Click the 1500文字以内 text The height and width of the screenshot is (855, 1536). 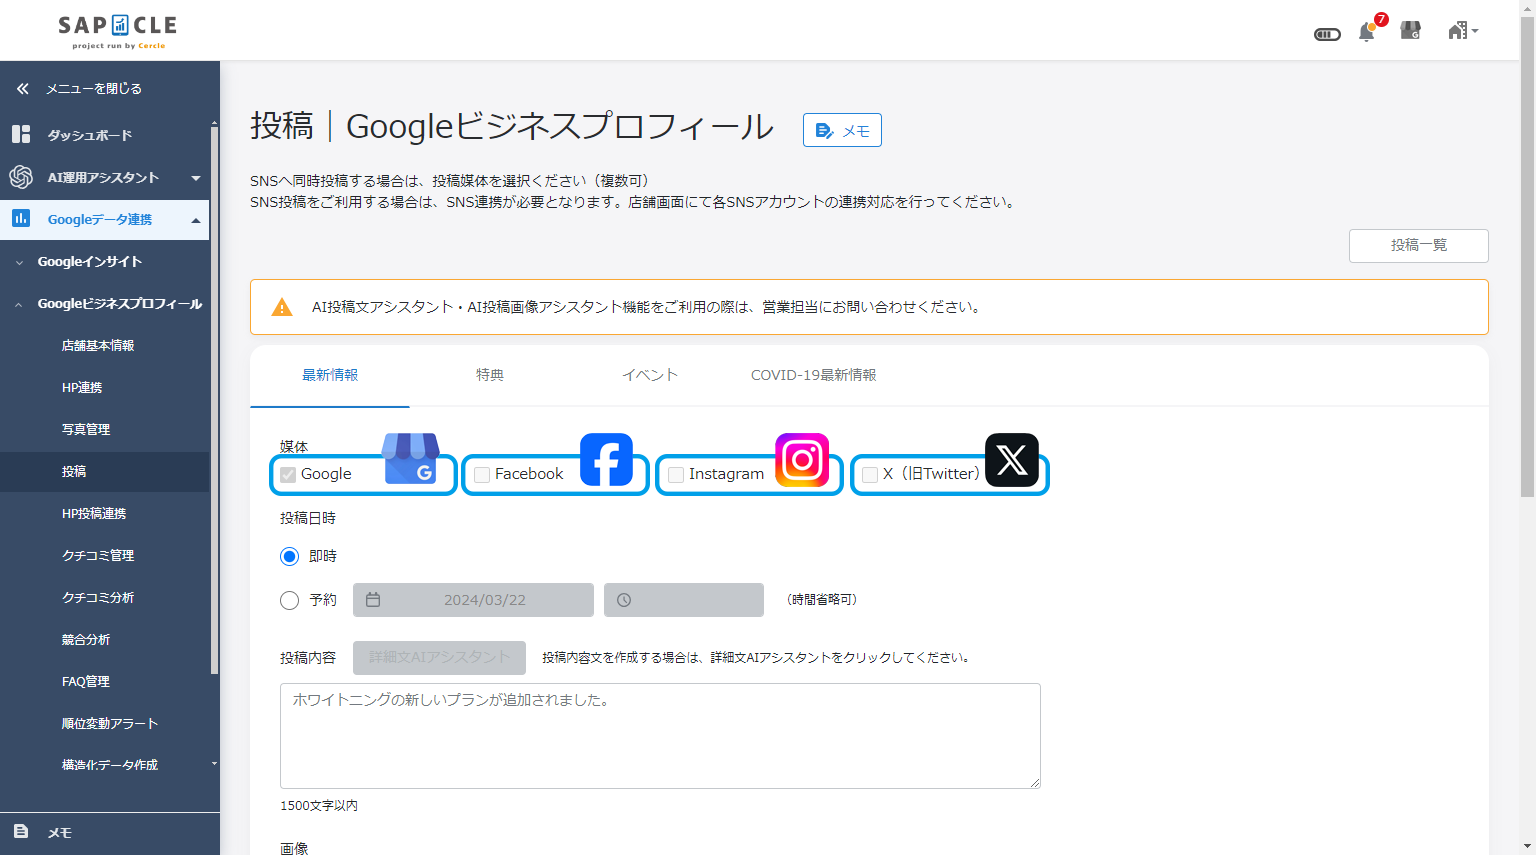tap(319, 805)
